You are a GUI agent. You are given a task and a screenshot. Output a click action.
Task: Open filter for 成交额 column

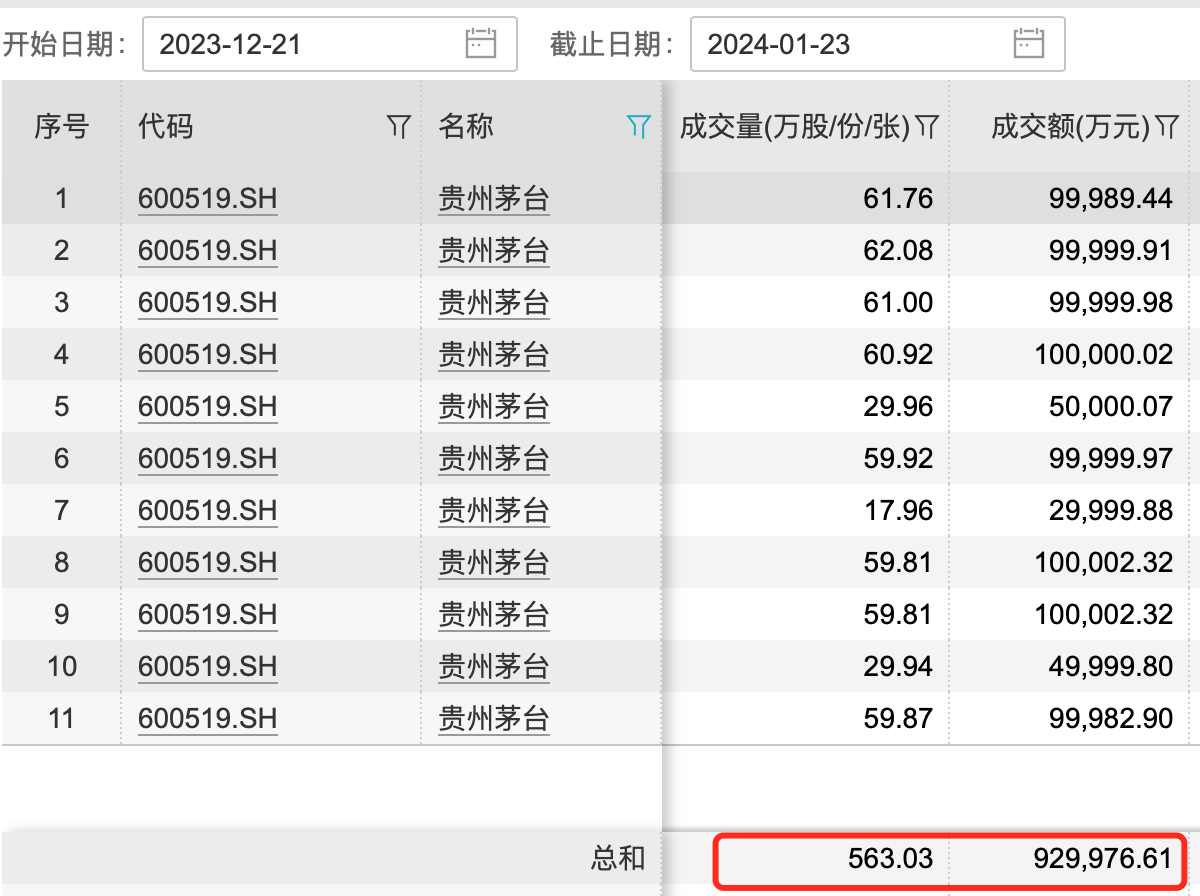1167,126
